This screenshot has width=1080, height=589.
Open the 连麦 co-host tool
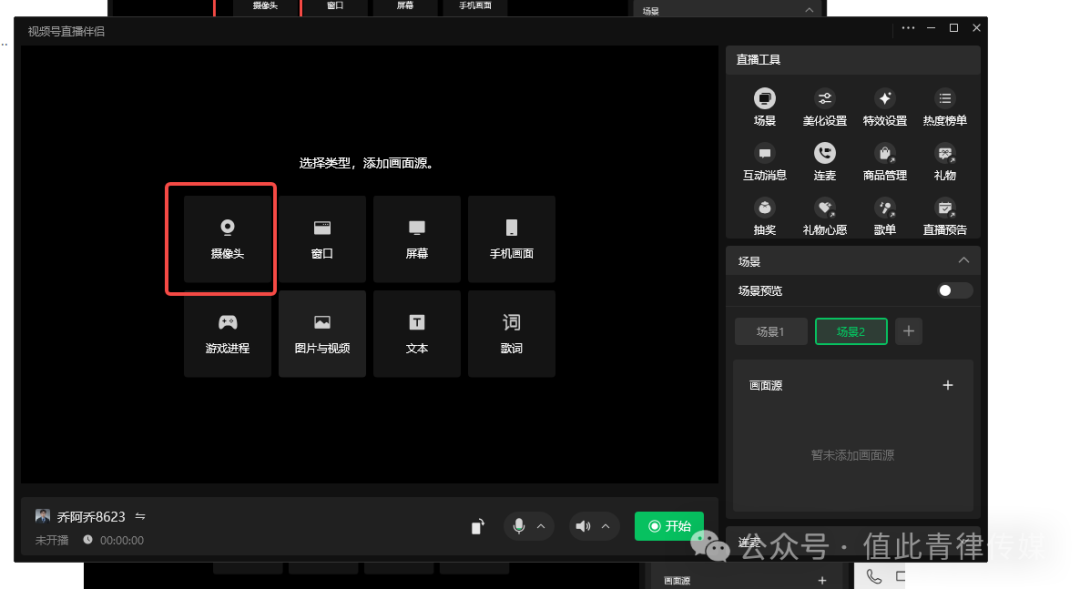pos(824,160)
